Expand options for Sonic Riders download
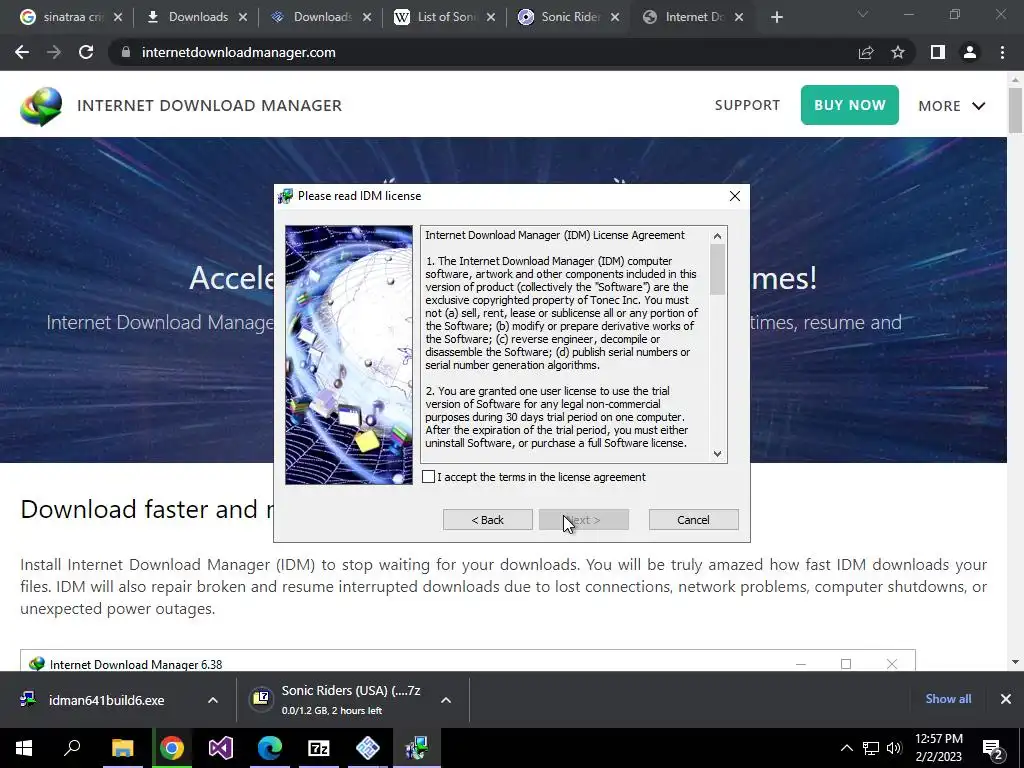This screenshot has width=1024, height=768. pos(446,700)
